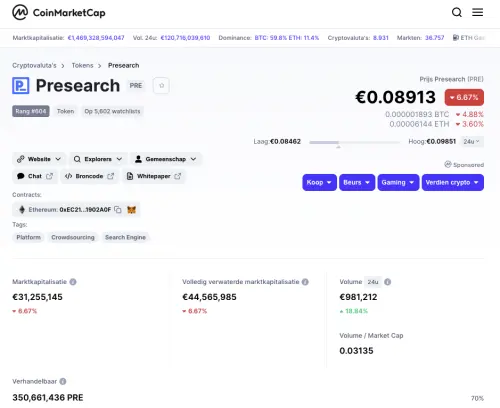The height and width of the screenshot is (408, 500).
Task: Change the 24u price range selector
Action: click(471, 141)
